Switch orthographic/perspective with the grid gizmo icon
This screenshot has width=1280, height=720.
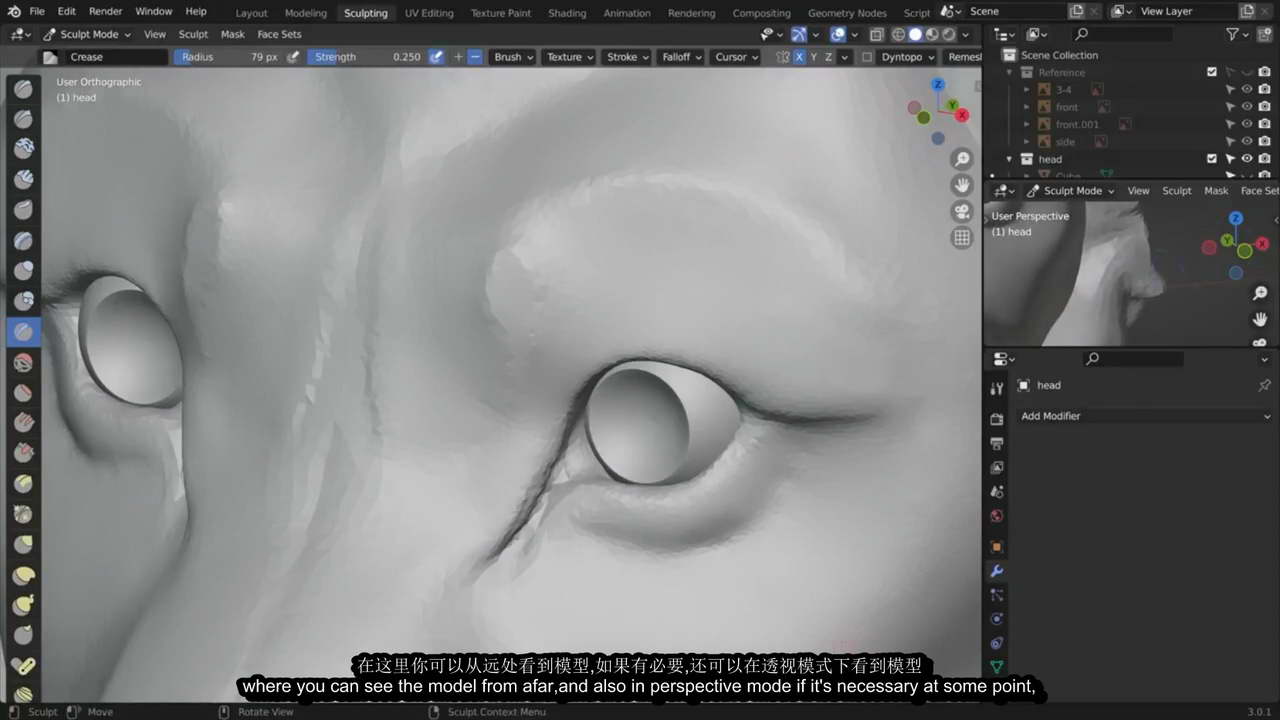[x=962, y=237]
